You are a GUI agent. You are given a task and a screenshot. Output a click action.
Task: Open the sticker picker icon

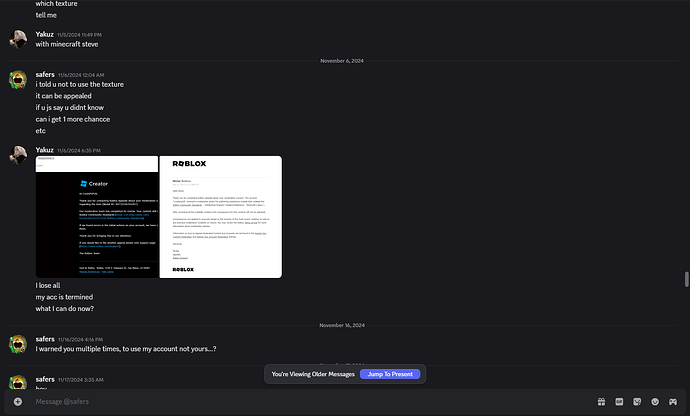(x=637, y=401)
